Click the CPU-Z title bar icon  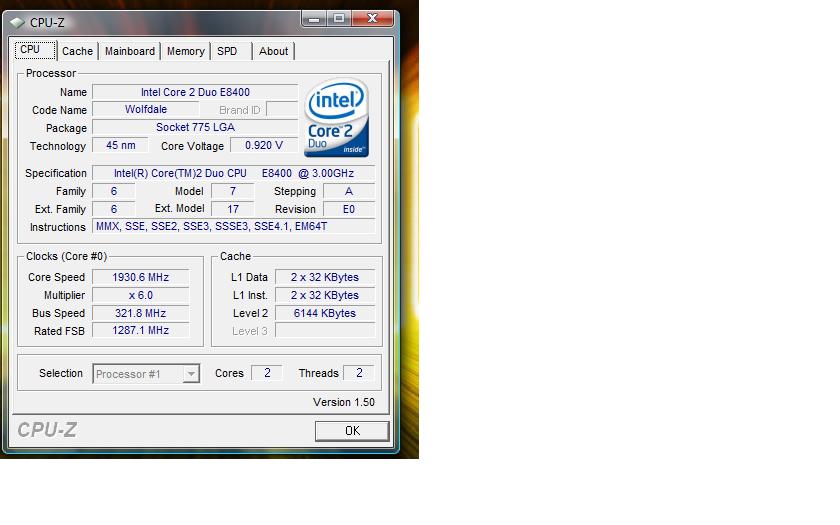17,22
